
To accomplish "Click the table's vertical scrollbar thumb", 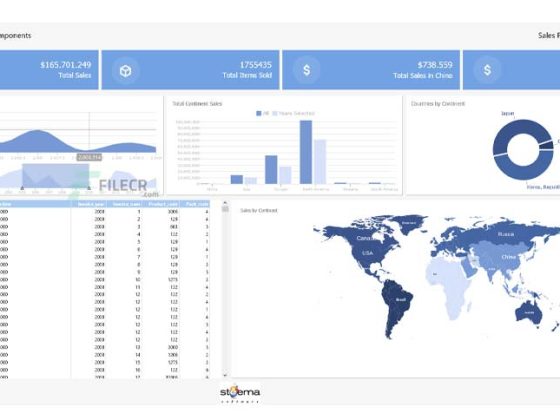I will click(x=225, y=209).
